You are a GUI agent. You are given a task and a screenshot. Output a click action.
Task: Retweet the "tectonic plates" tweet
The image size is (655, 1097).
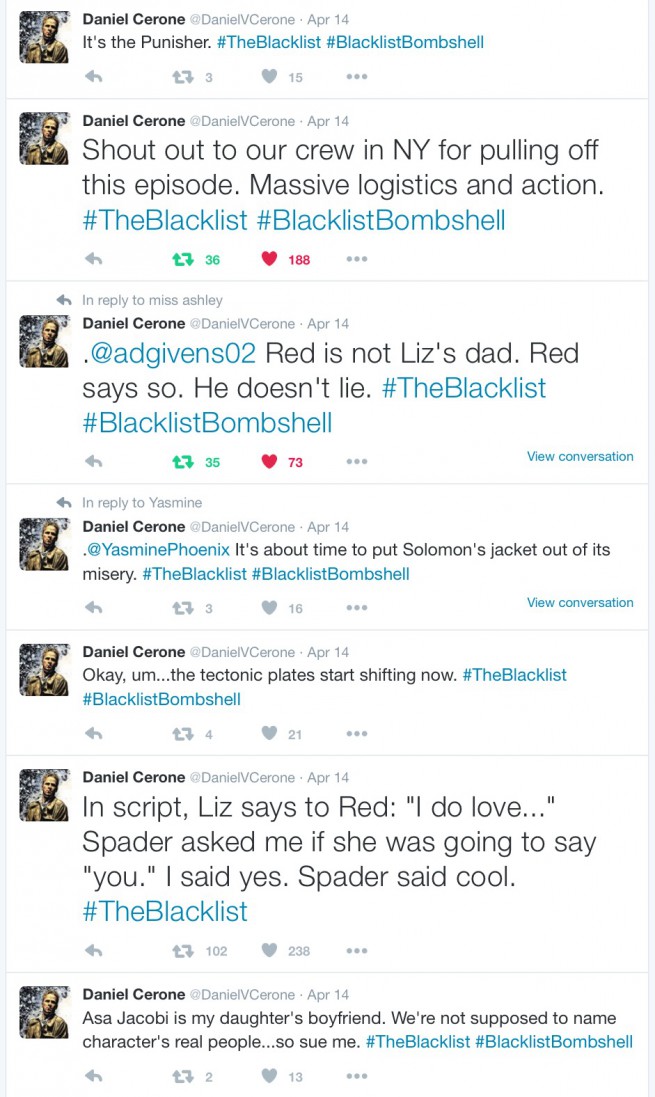coord(183,734)
